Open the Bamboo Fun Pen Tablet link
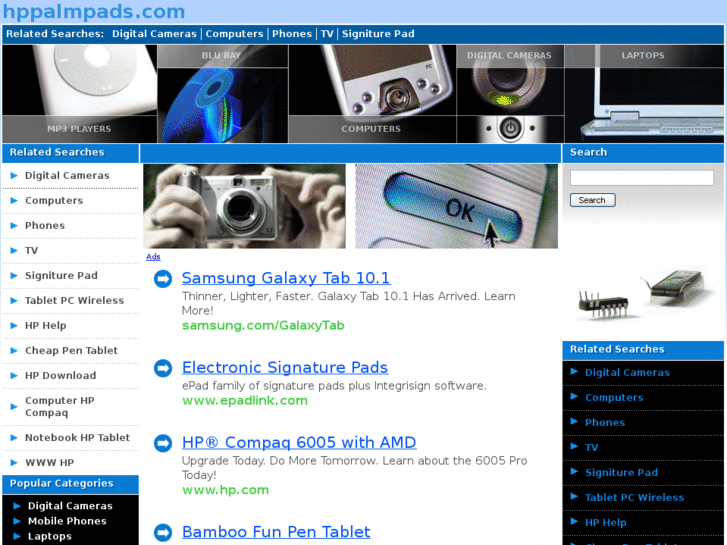The image size is (727, 545). 276,532
